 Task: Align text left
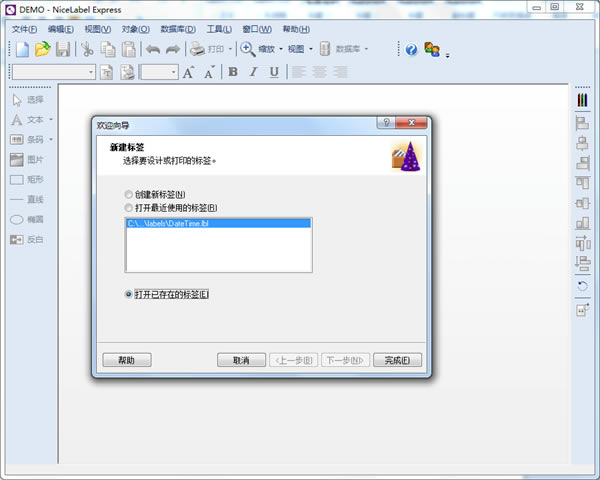pyautogui.click(x=299, y=72)
